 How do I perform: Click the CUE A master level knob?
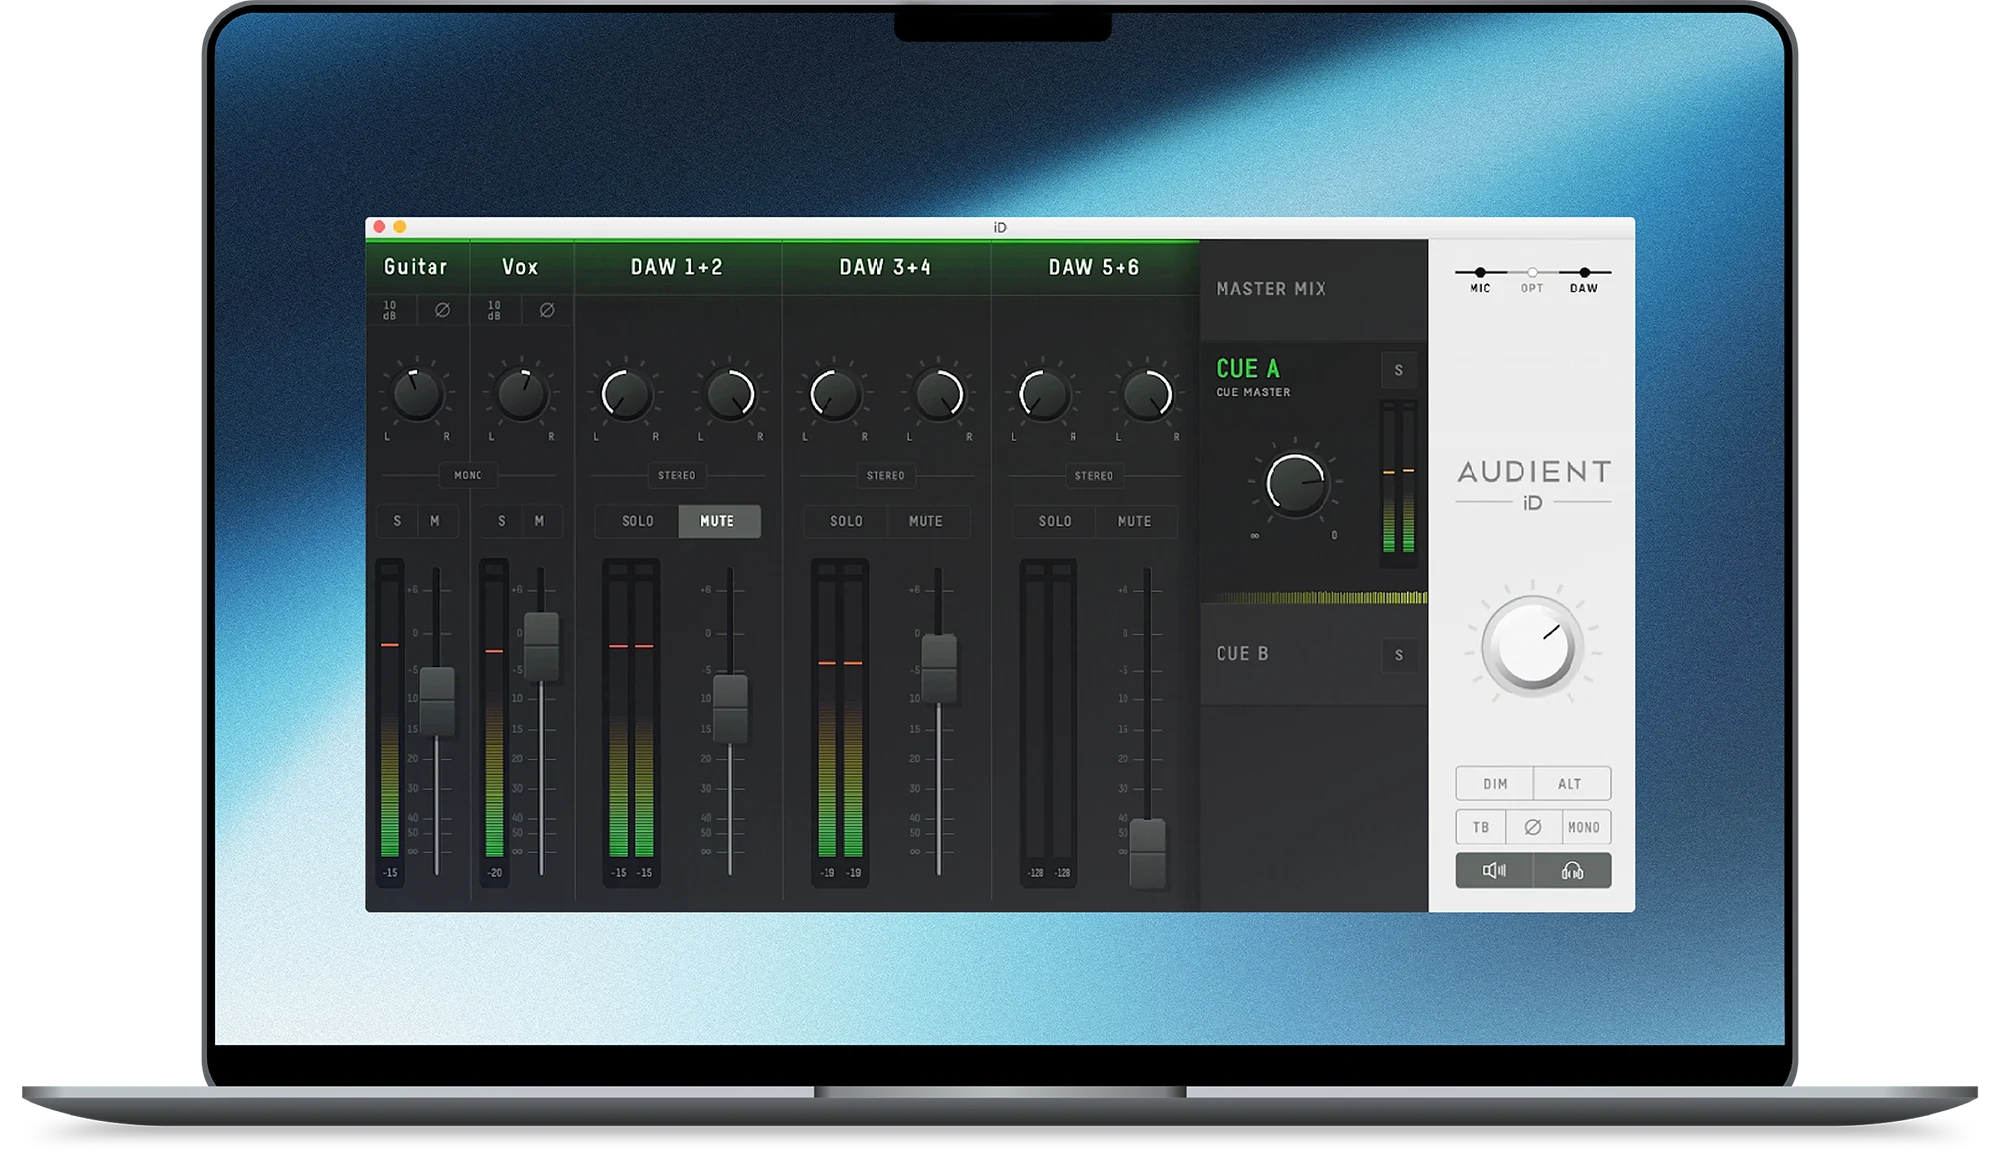coord(1295,485)
